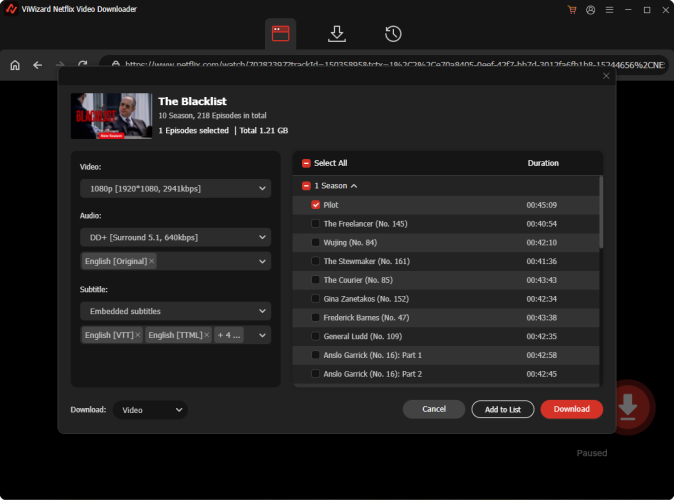Check Frederick Barnes (No. 47) episode

click(316, 317)
